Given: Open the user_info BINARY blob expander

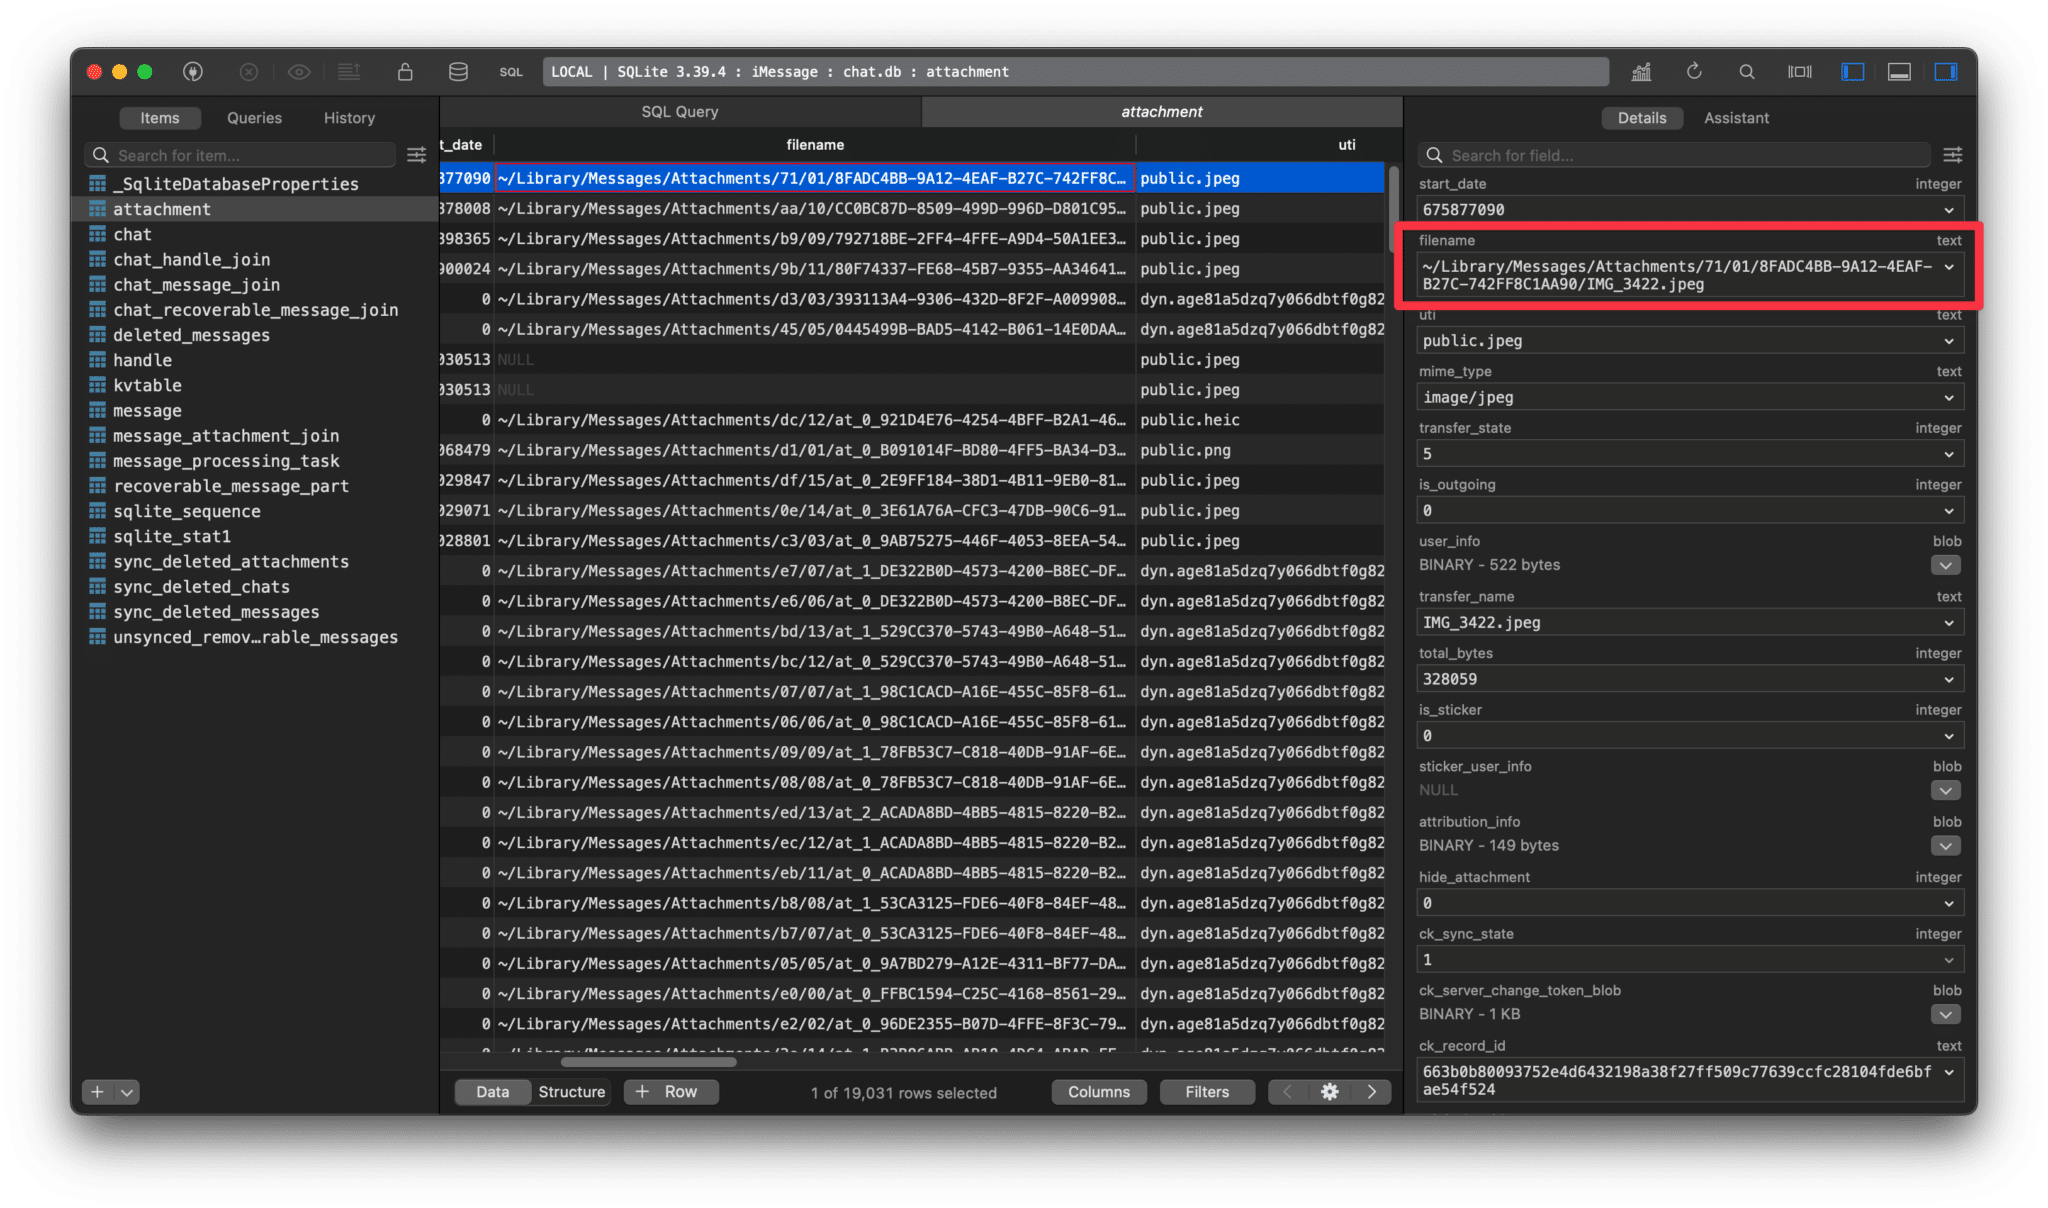Looking at the screenshot, I should 1944,565.
